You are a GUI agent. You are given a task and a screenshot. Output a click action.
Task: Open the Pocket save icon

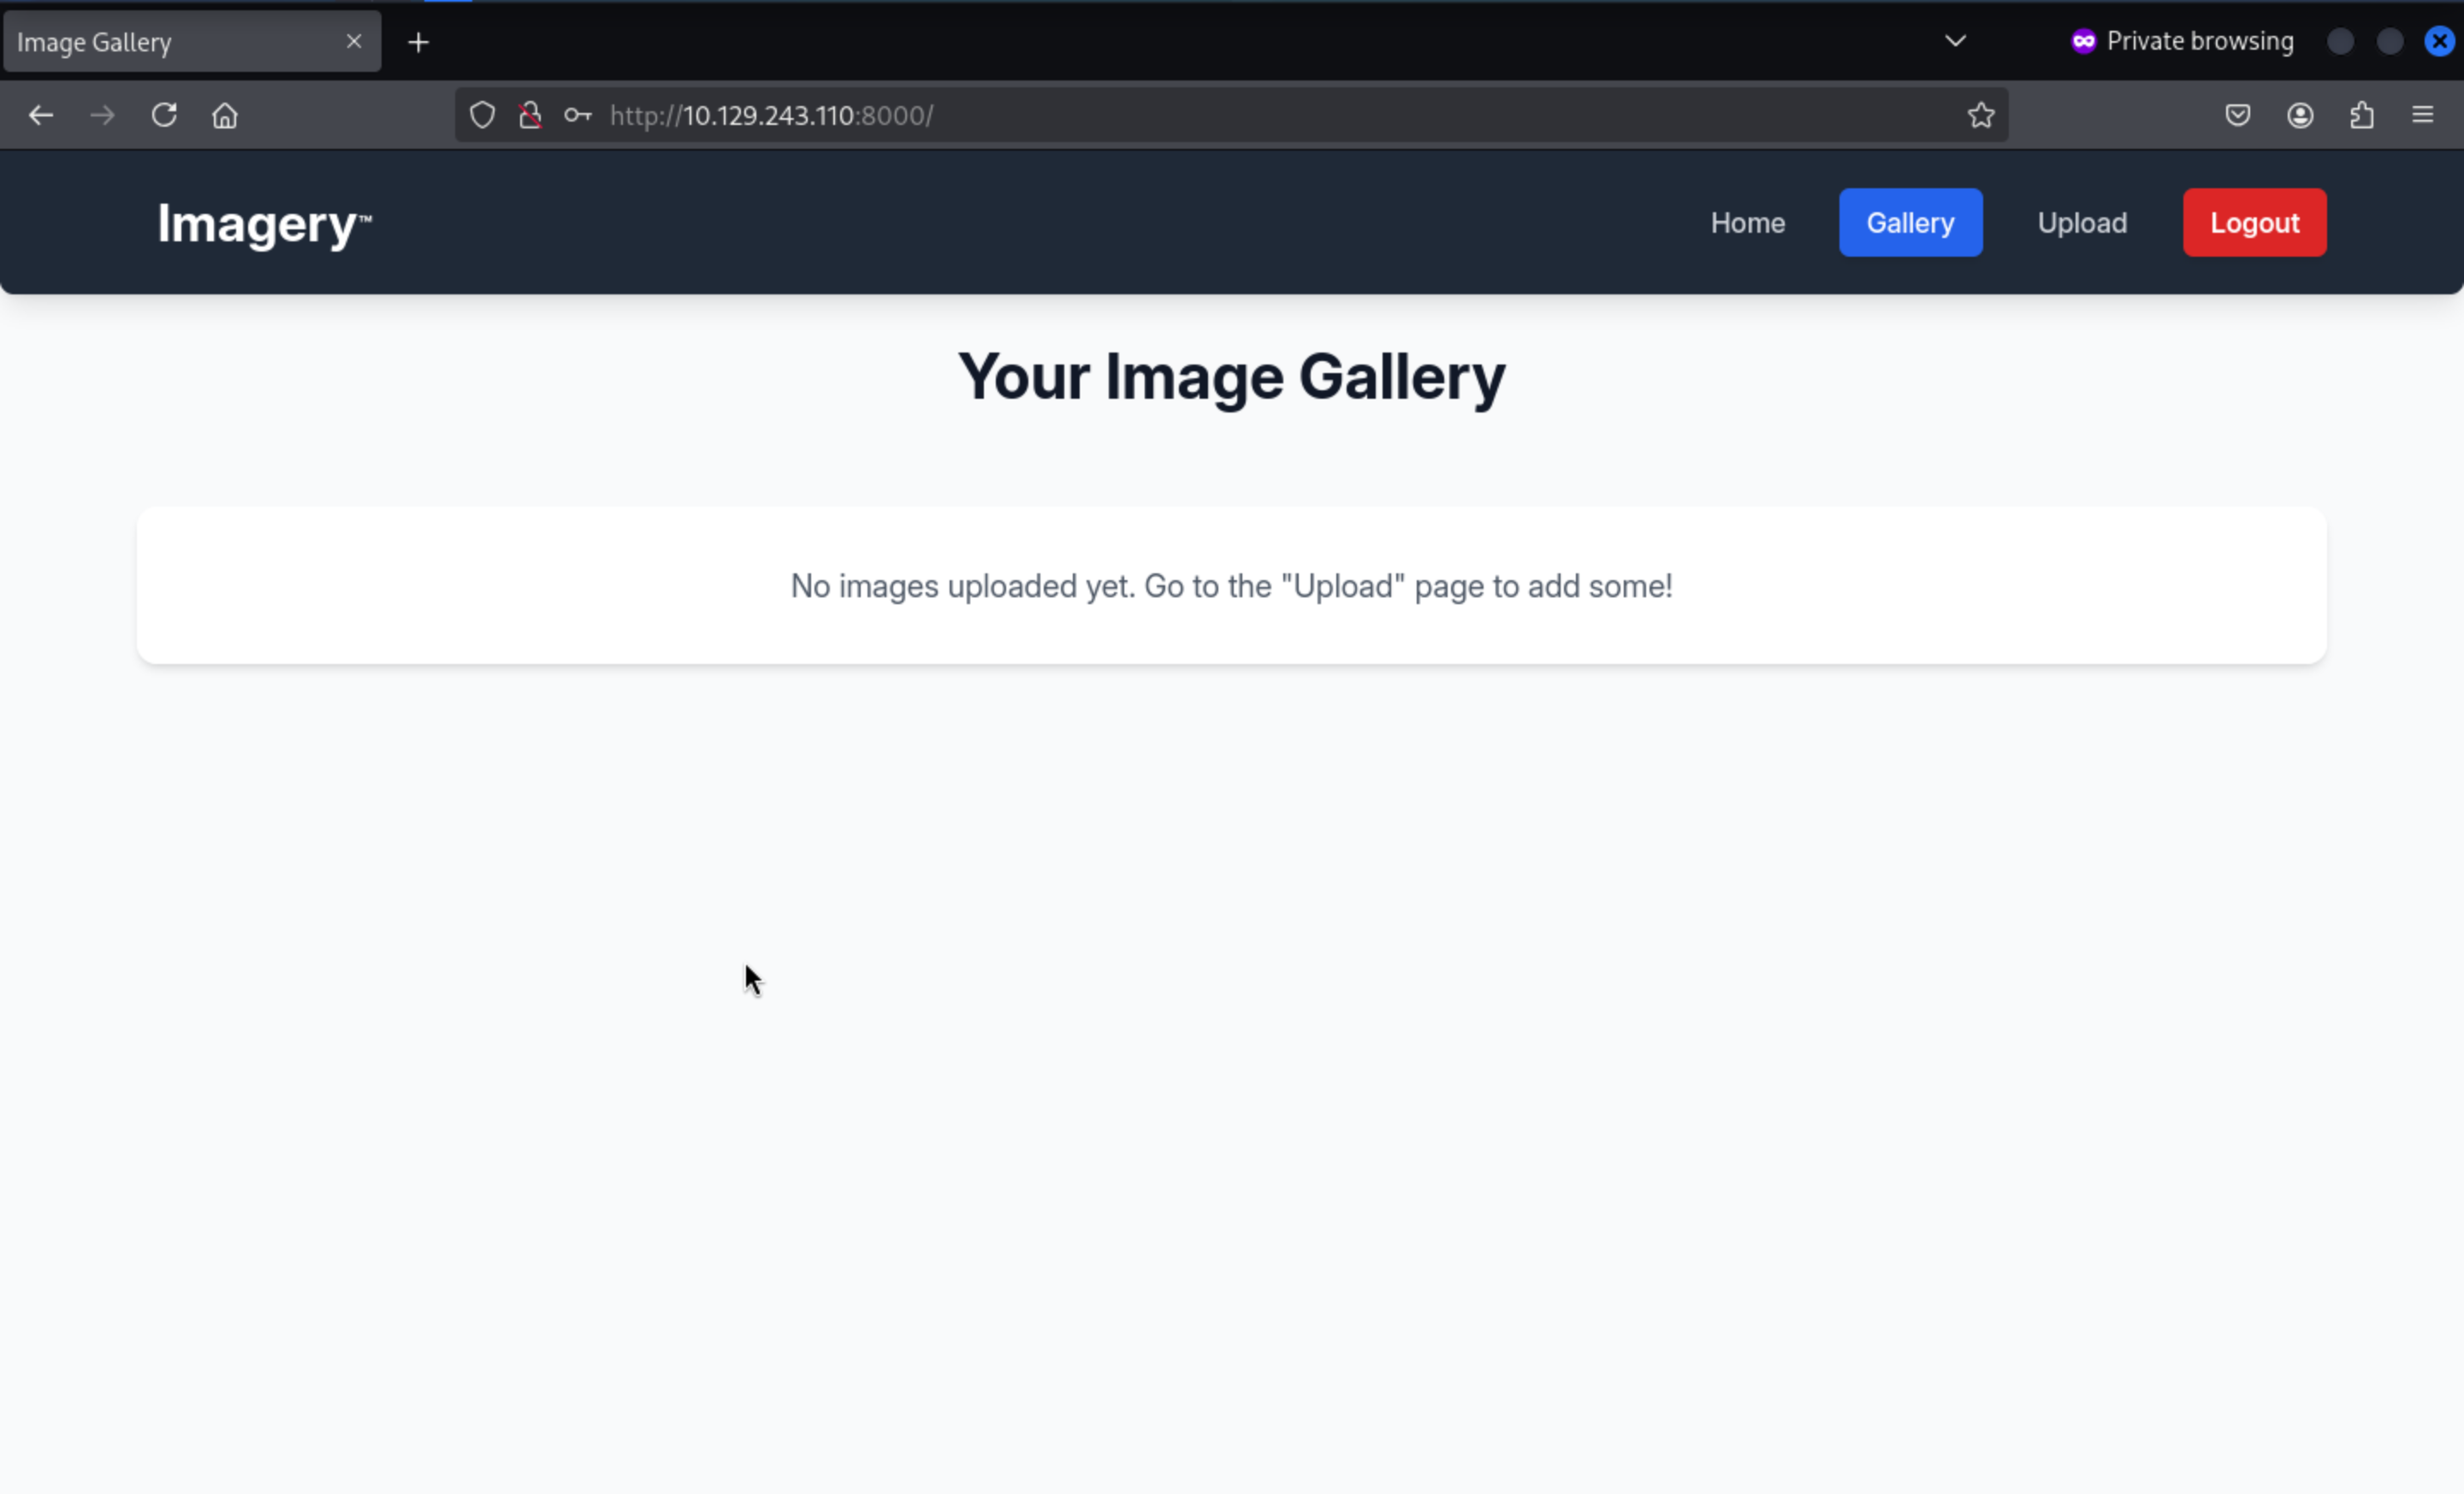[x=2238, y=115]
